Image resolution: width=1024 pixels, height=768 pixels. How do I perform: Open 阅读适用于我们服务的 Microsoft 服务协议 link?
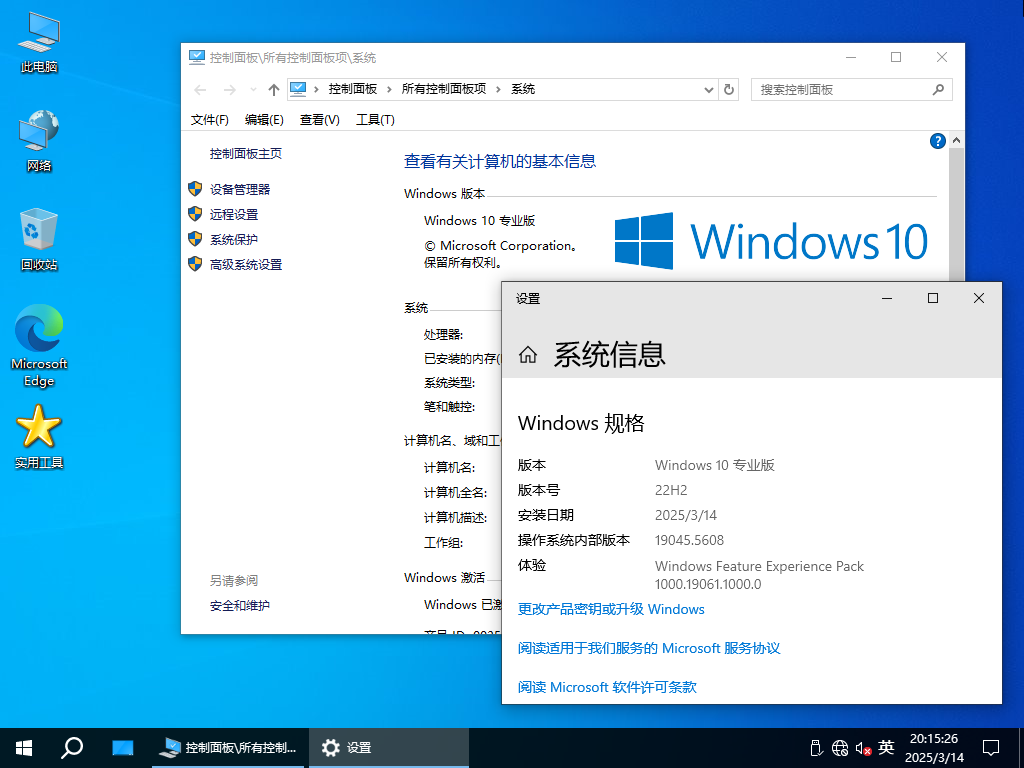648,648
